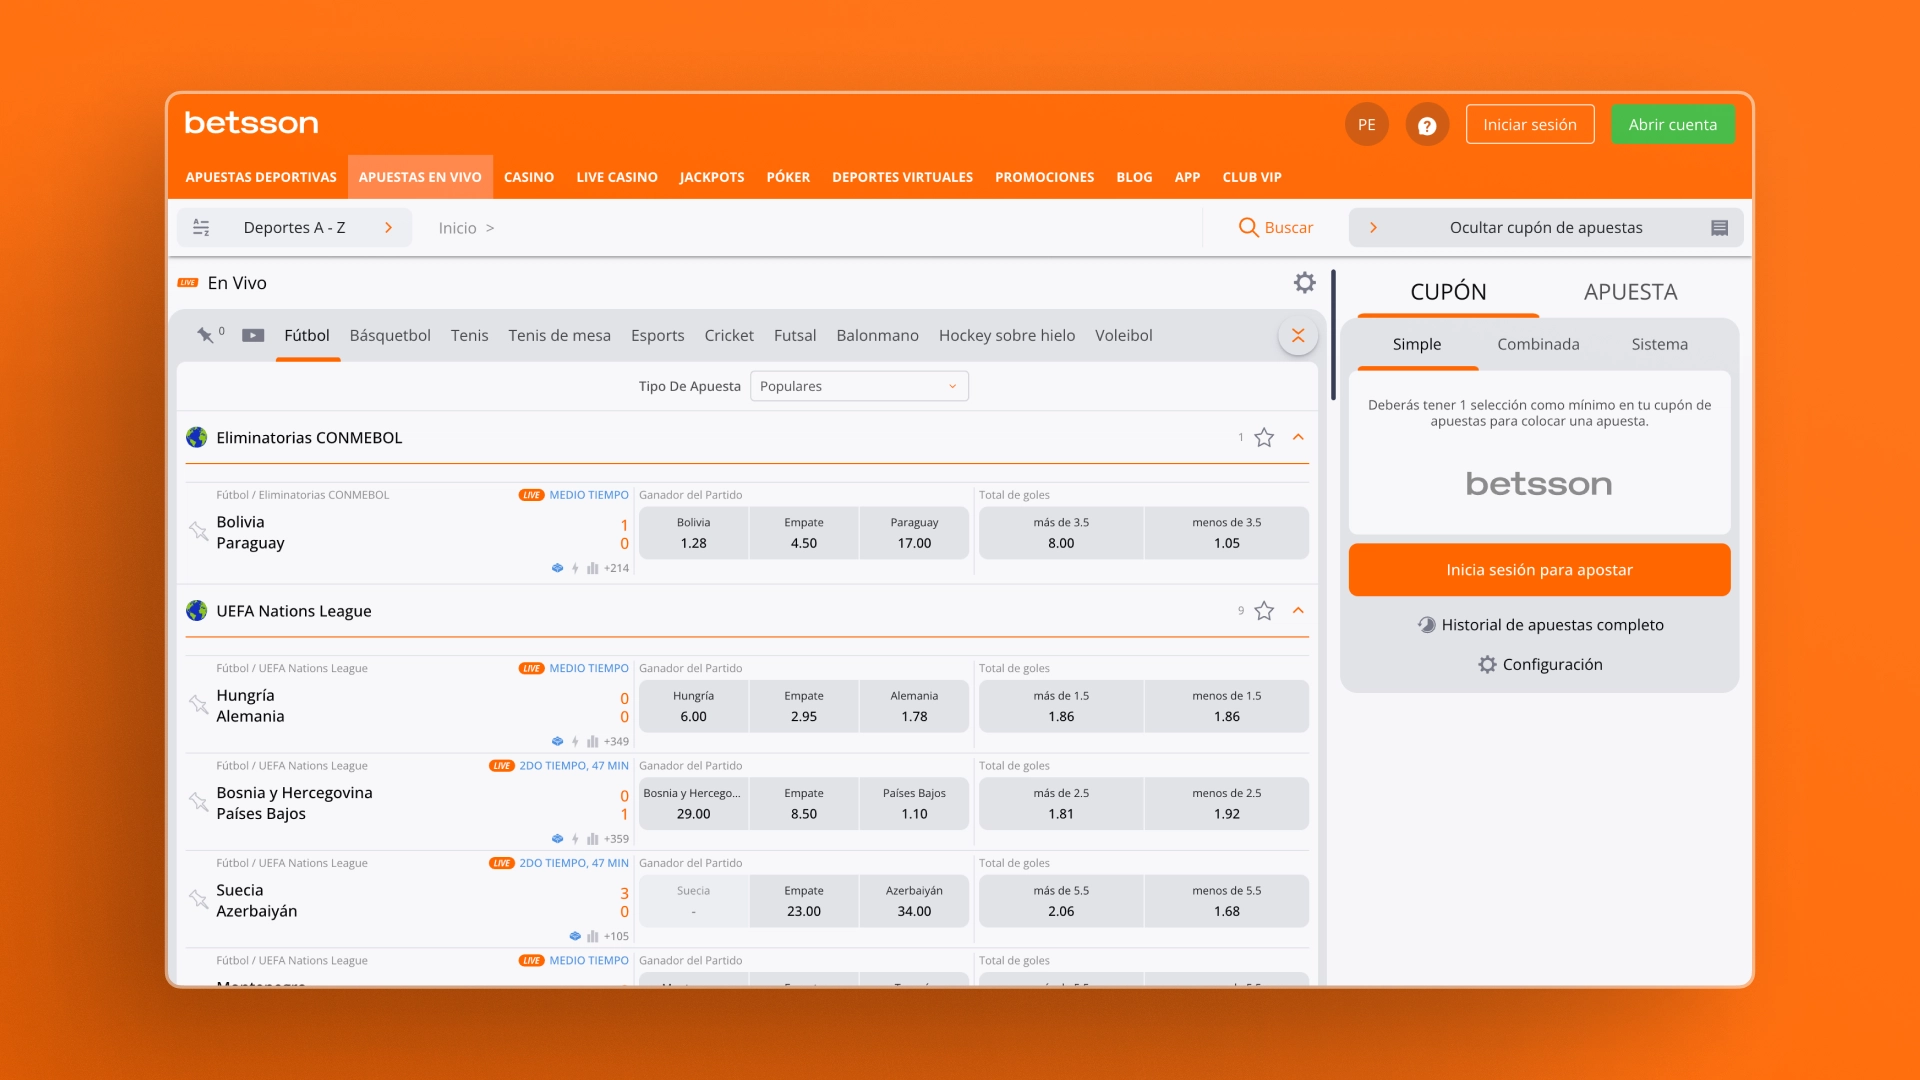Choose más de 5.5 at 2.06
Image resolution: width=1920 pixels, height=1080 pixels.
pos(1061,901)
